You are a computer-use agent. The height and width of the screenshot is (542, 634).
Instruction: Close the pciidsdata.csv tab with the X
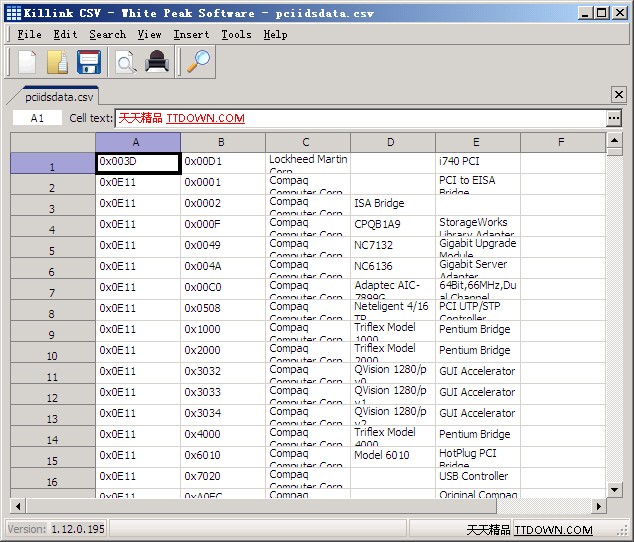tap(619, 95)
